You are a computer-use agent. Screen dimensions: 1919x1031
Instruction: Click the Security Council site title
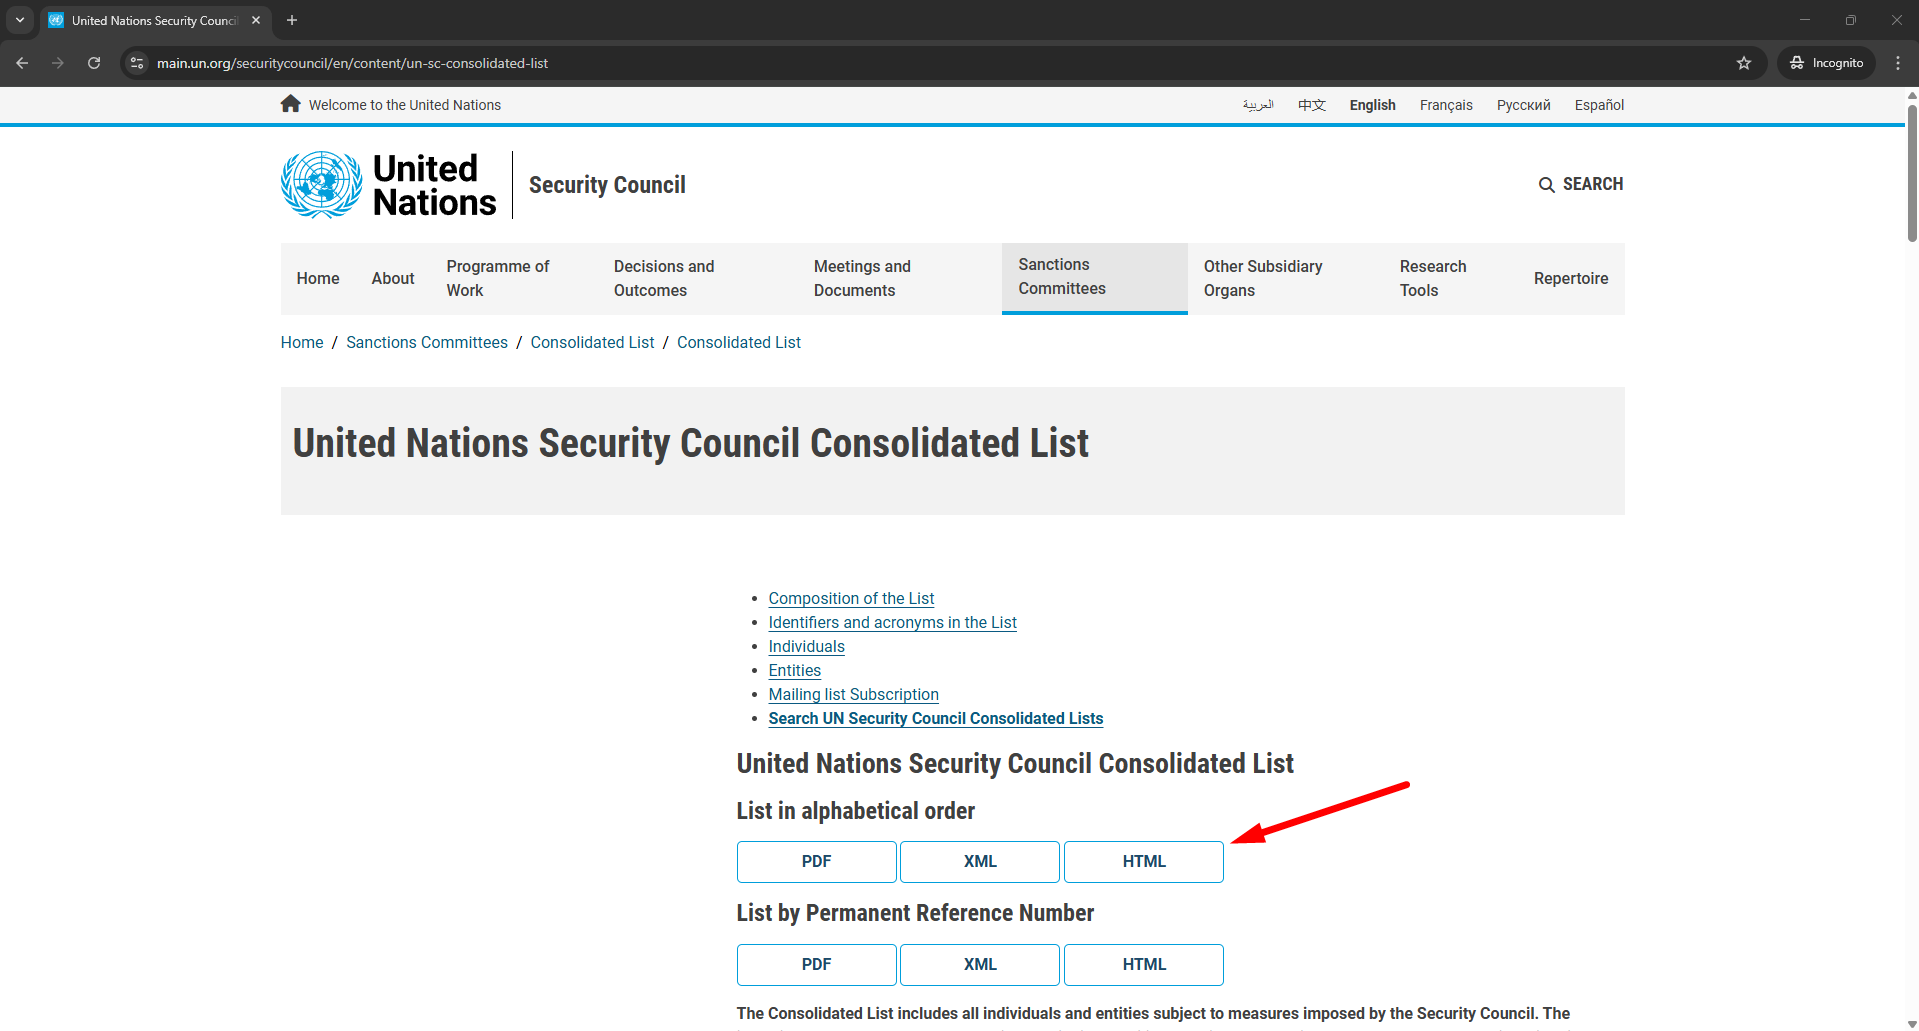click(607, 185)
